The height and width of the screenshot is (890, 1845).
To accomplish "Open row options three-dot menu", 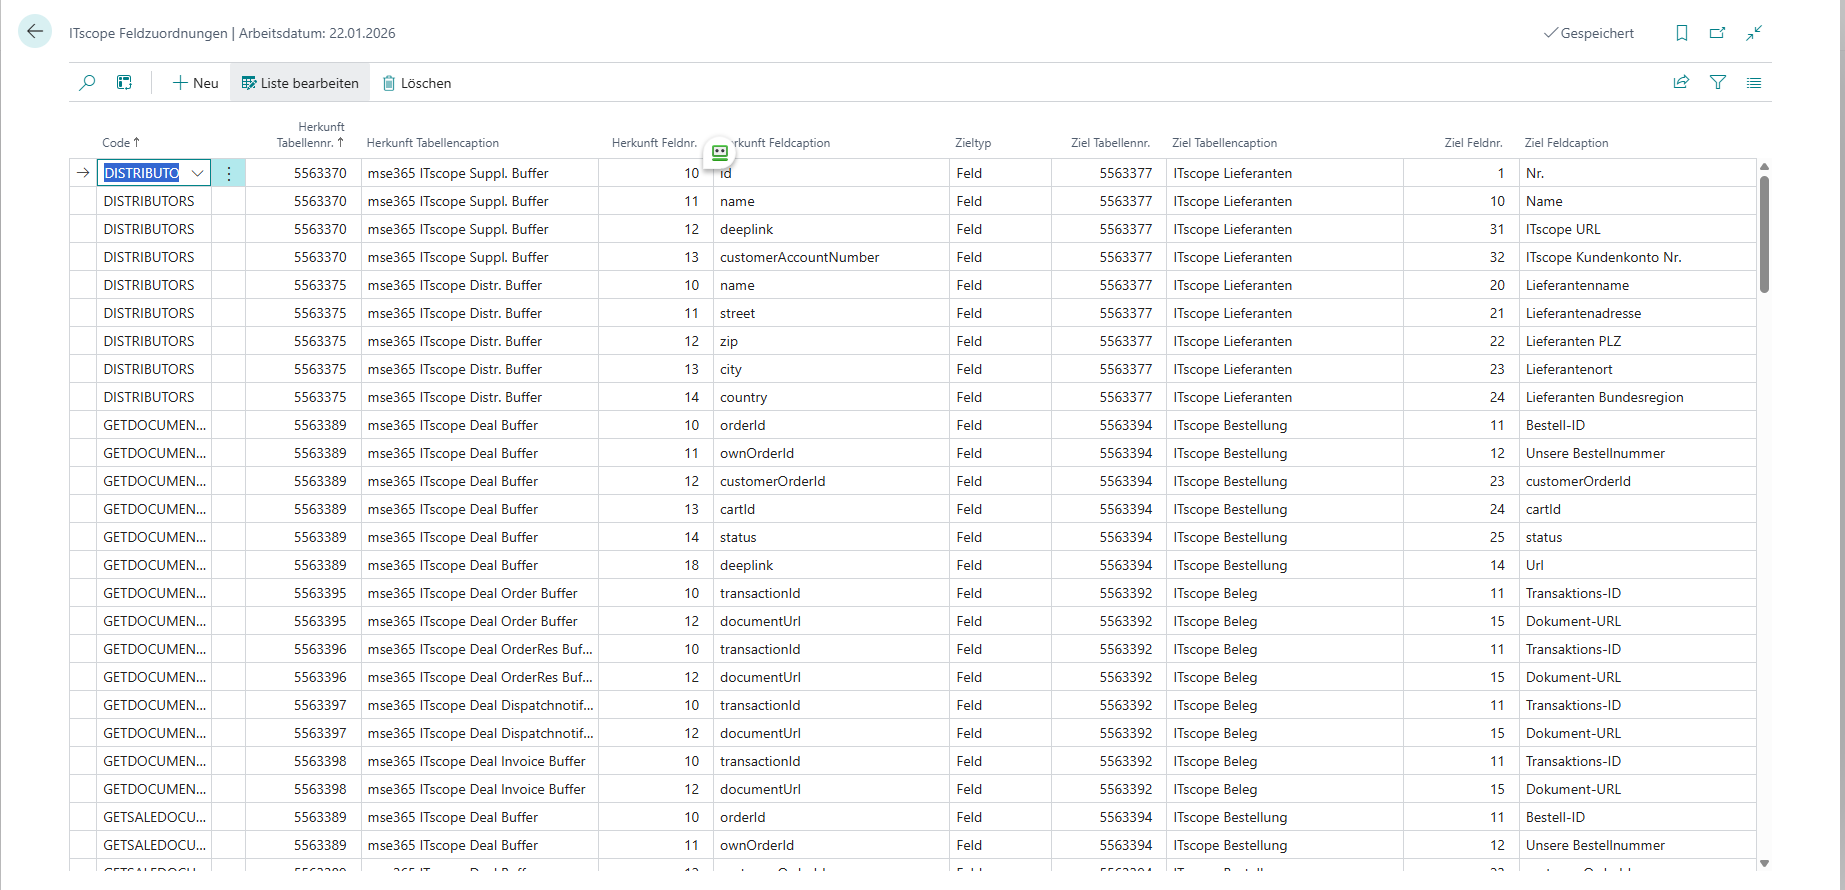I will click(x=229, y=173).
